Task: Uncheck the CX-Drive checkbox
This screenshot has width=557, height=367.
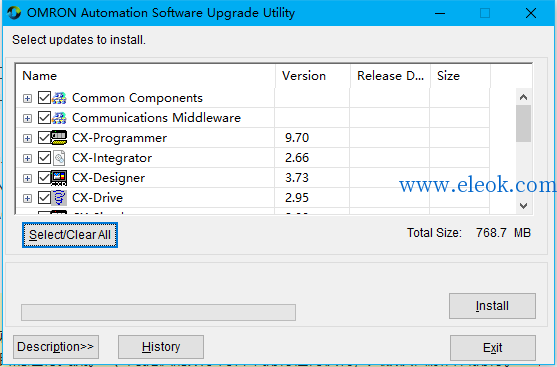Action: click(44, 198)
